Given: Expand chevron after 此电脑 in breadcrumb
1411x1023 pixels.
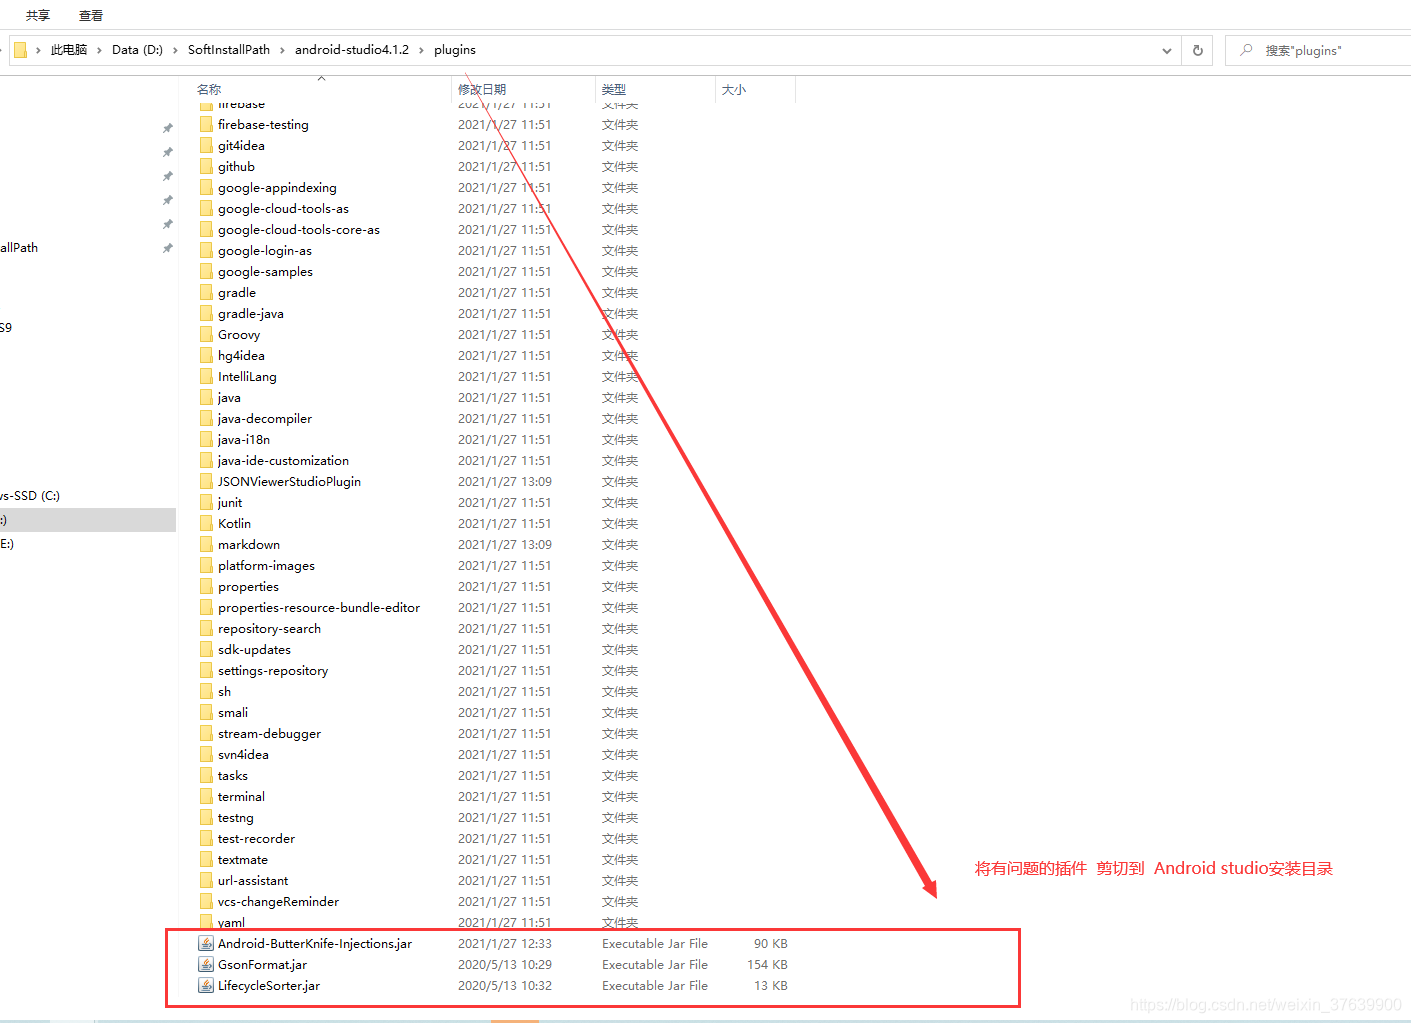Looking at the screenshot, I should (x=100, y=50).
